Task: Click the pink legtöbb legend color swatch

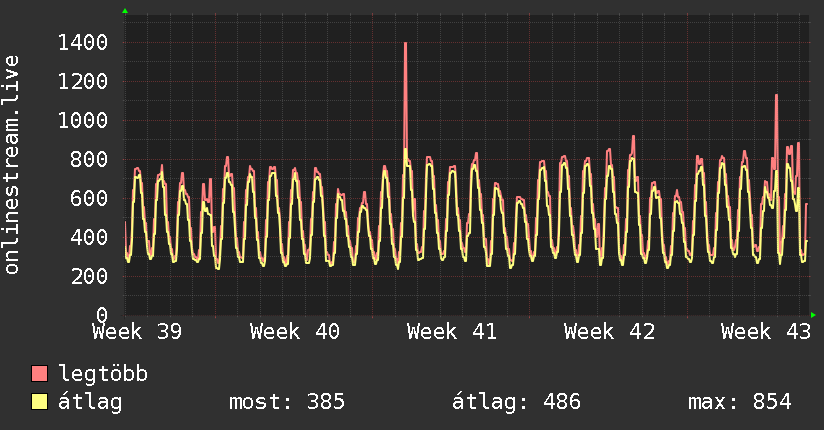Action: [x=39, y=374]
